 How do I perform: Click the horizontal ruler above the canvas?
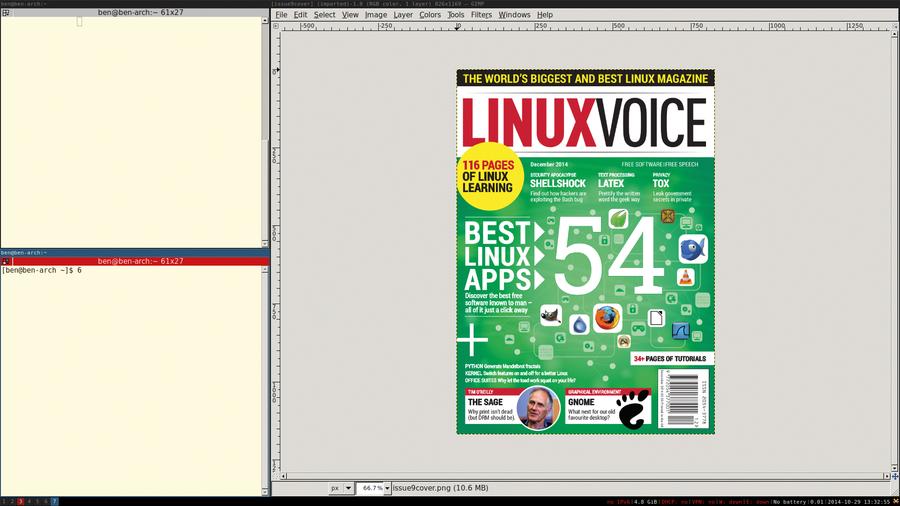(585, 26)
